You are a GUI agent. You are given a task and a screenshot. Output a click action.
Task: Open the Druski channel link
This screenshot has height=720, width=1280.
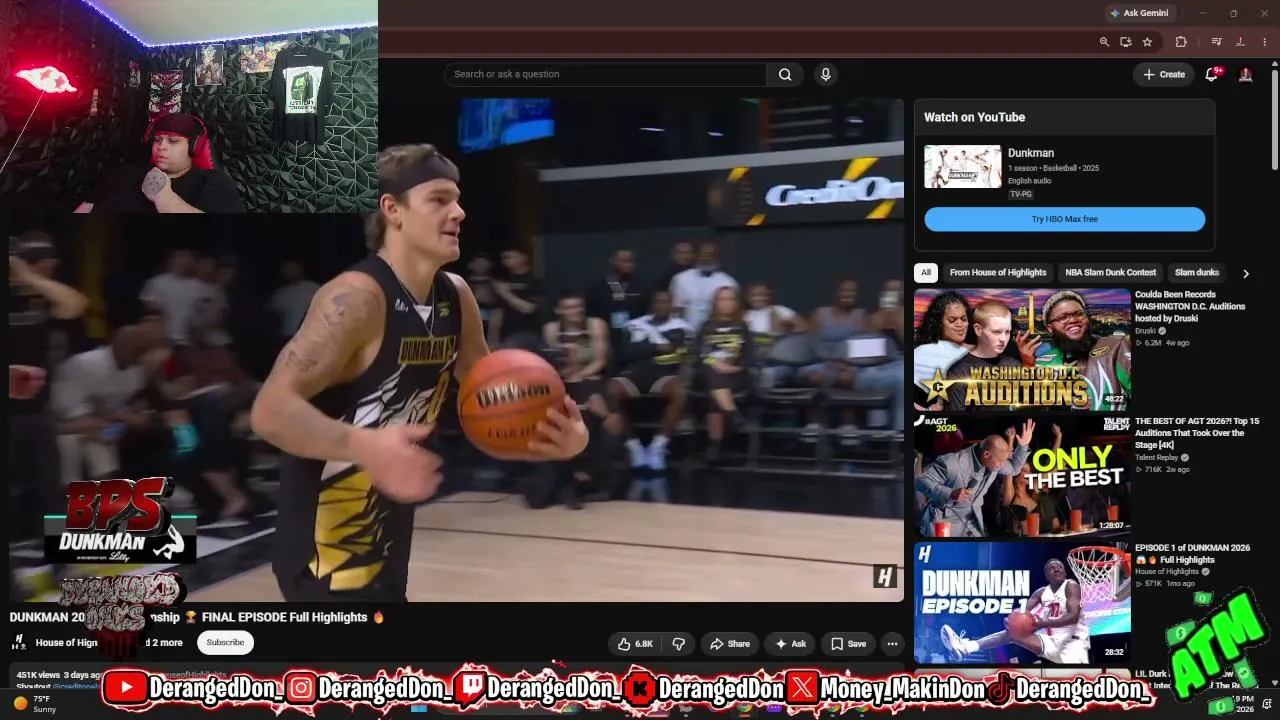pyautogui.click(x=1147, y=330)
